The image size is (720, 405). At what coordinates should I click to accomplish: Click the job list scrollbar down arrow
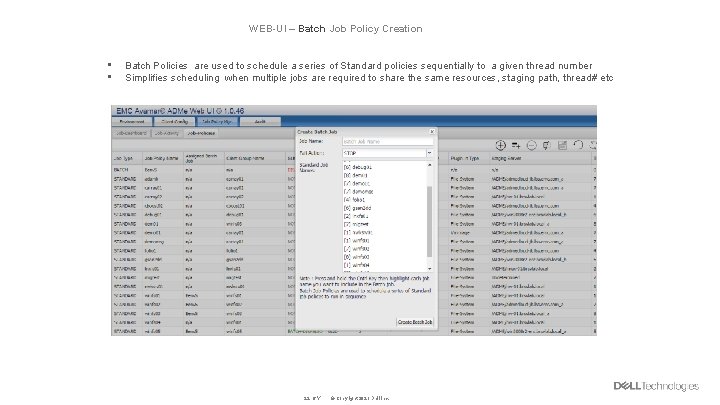coord(430,269)
